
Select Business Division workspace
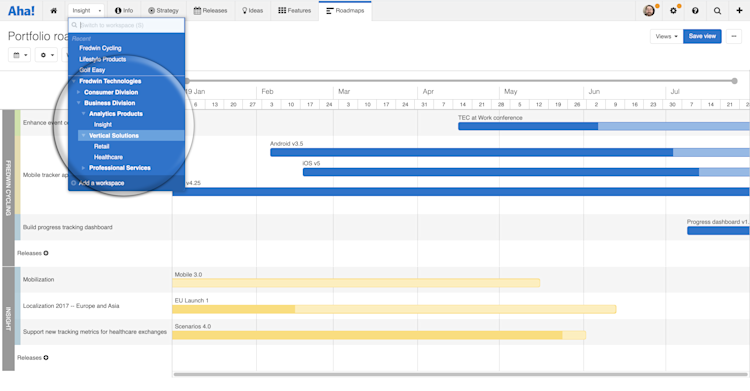tap(110, 103)
